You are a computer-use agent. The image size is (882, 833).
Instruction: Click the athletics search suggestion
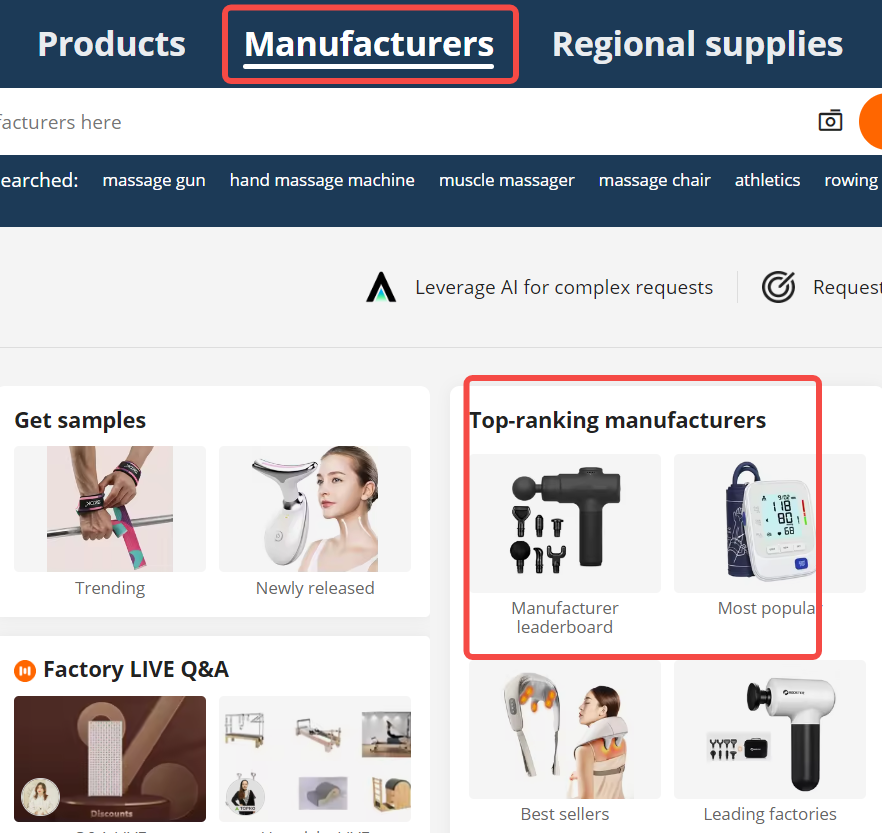767,181
